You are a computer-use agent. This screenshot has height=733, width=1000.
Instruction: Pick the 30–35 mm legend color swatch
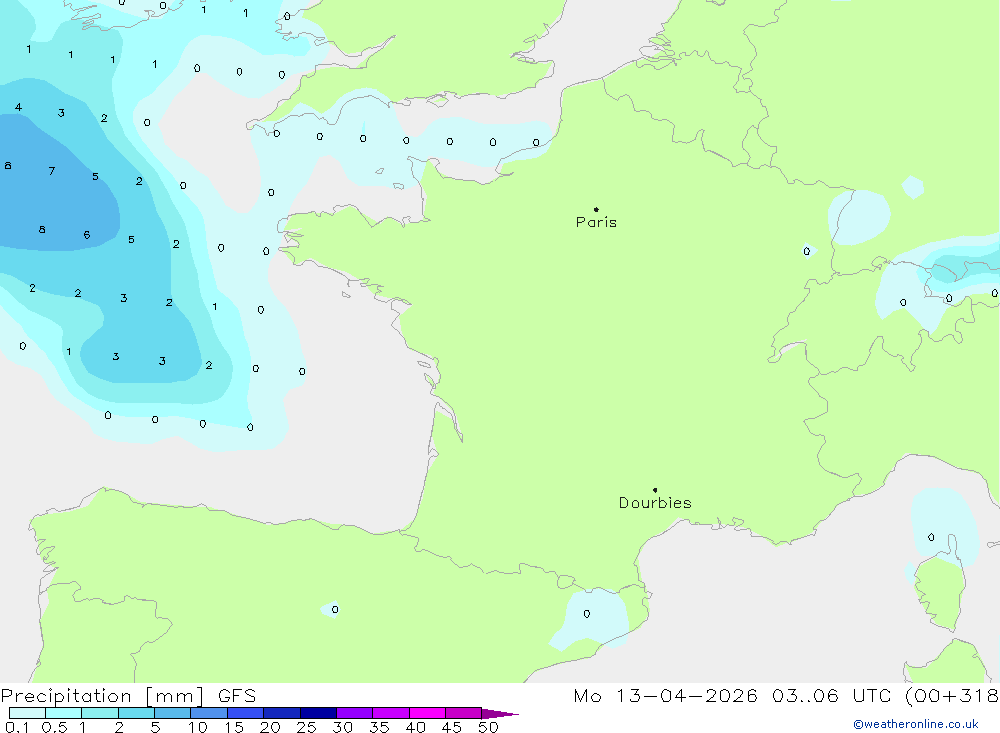pos(355,713)
